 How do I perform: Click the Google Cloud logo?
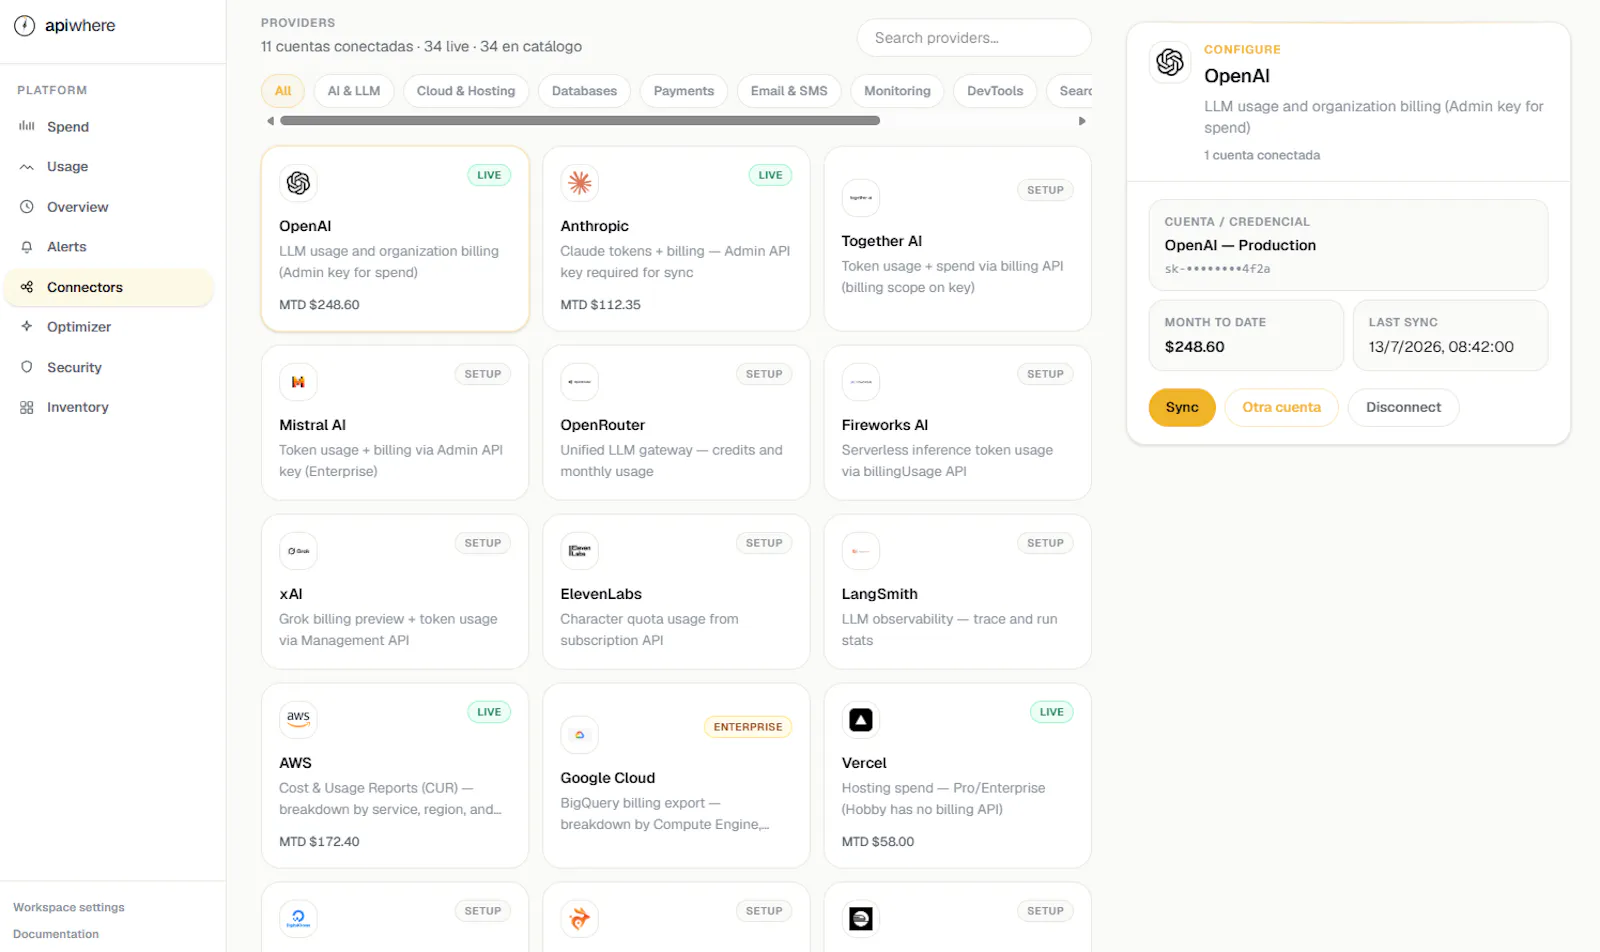coord(580,735)
